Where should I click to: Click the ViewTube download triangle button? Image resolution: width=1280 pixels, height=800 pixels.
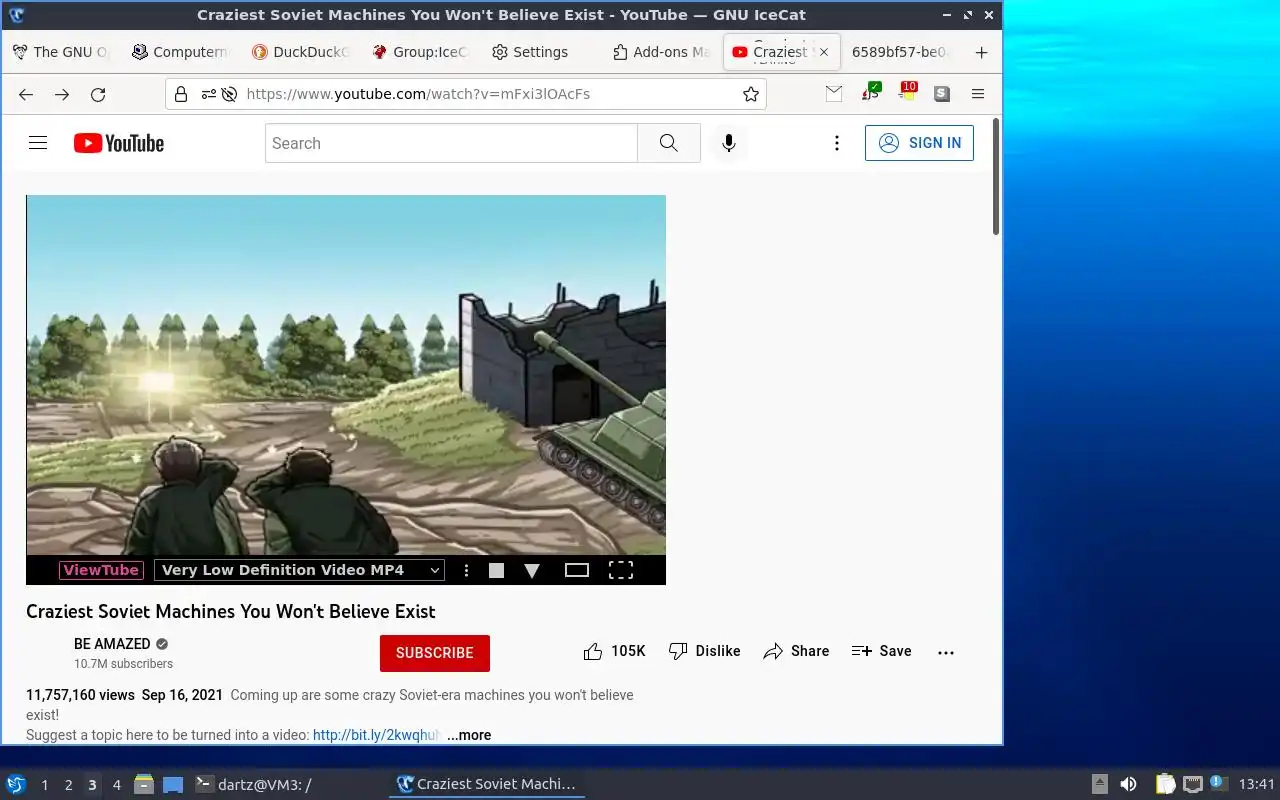click(532, 571)
